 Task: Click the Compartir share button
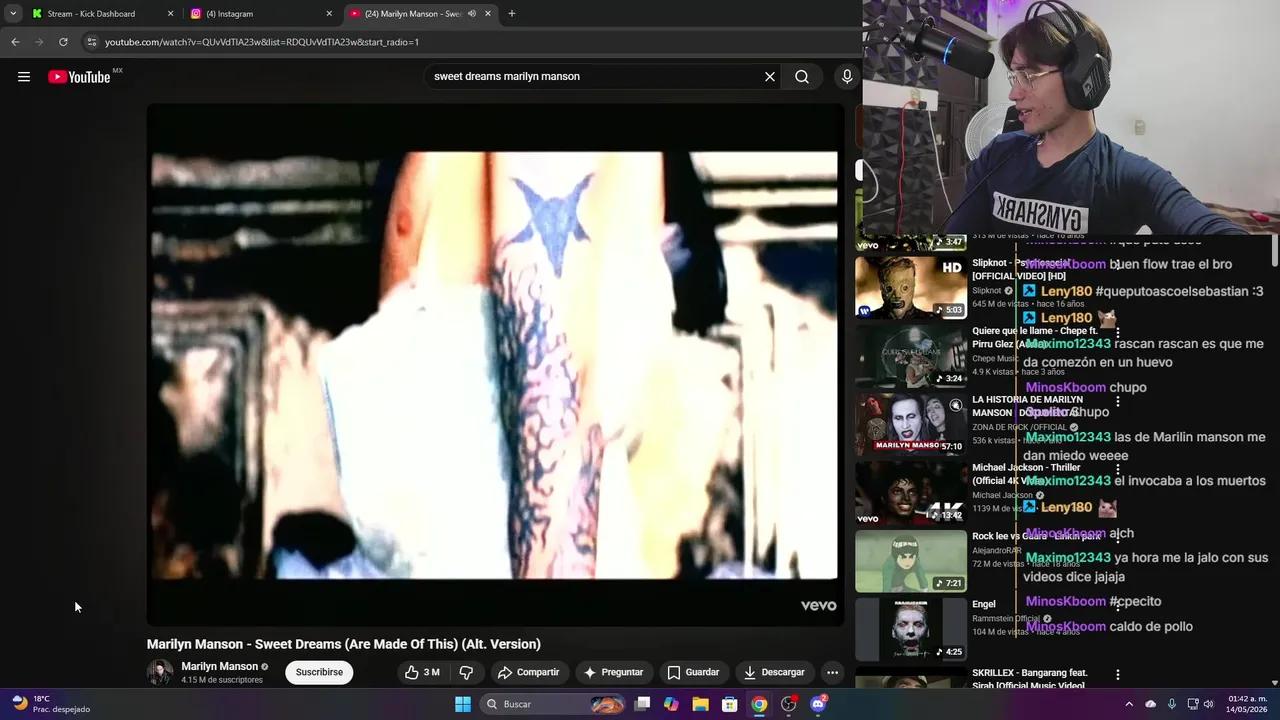528,672
